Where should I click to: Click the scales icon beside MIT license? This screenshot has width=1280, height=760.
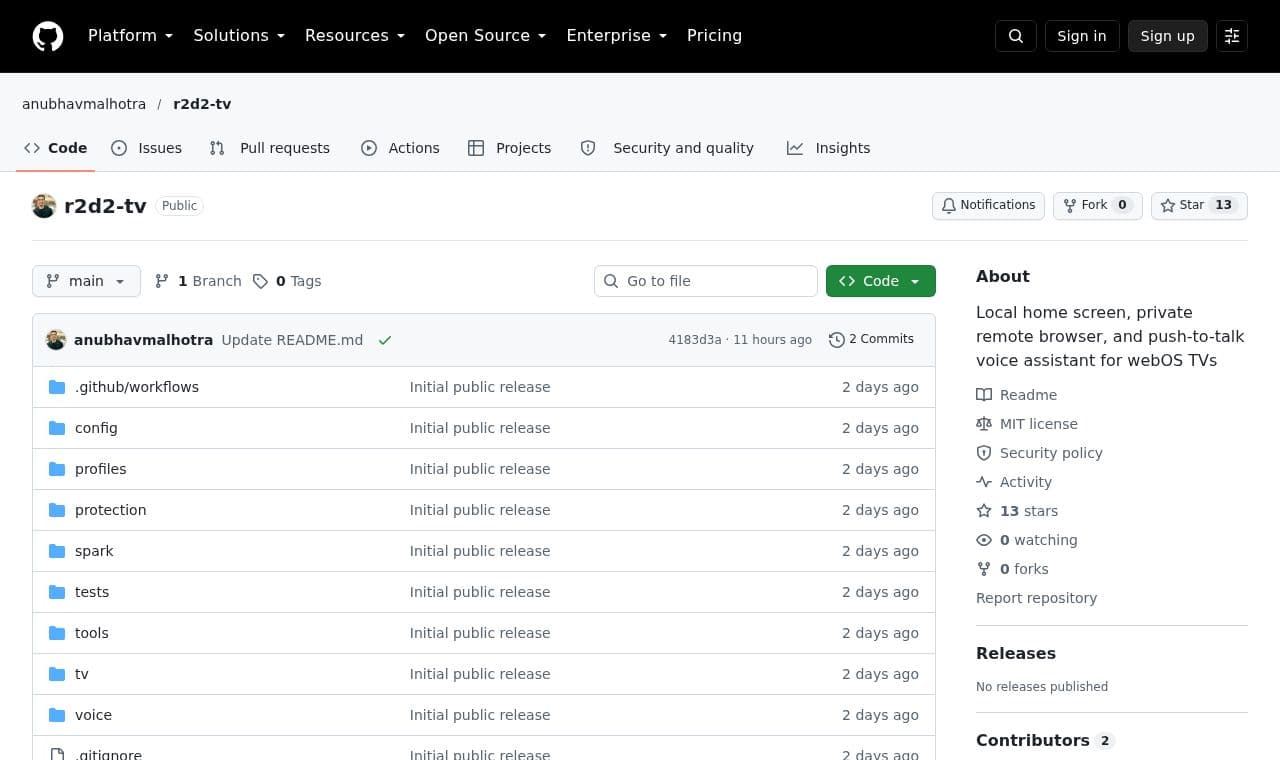[x=984, y=424]
